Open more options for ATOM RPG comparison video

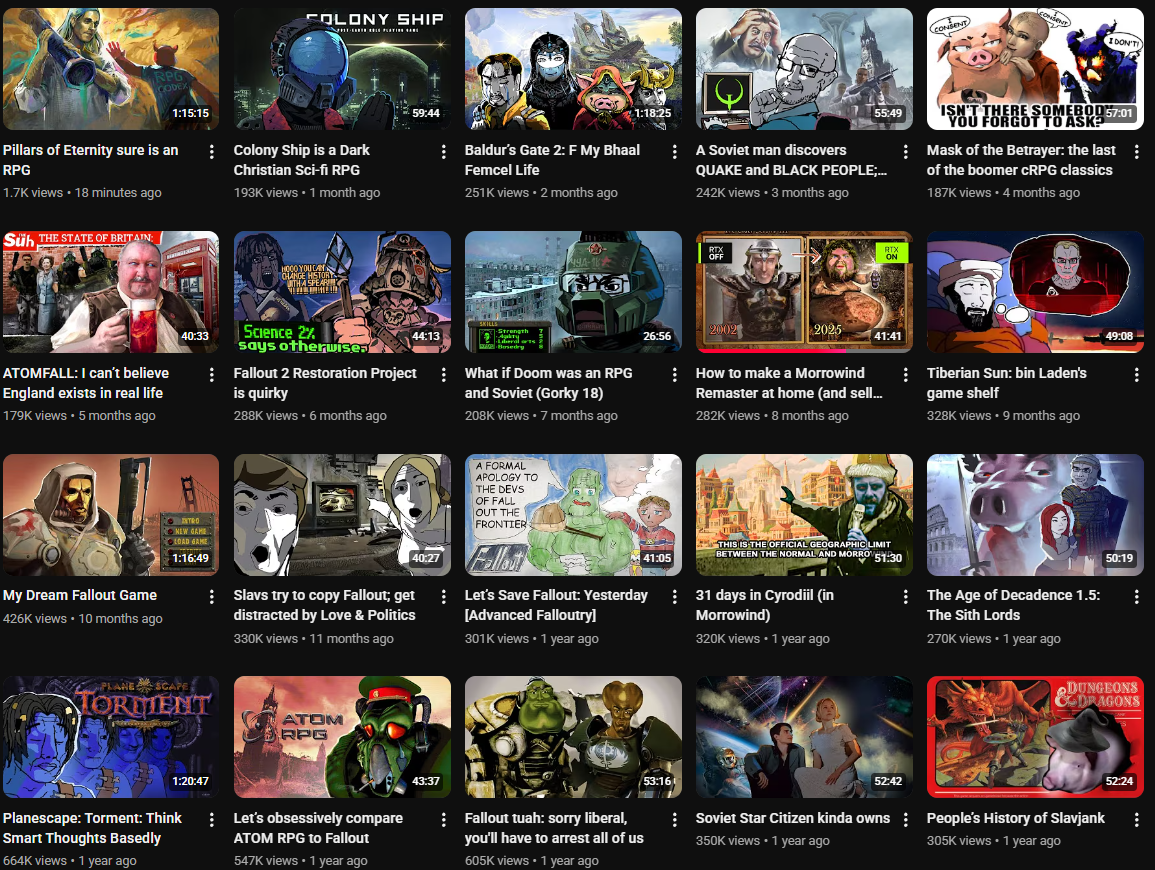[x=443, y=819]
